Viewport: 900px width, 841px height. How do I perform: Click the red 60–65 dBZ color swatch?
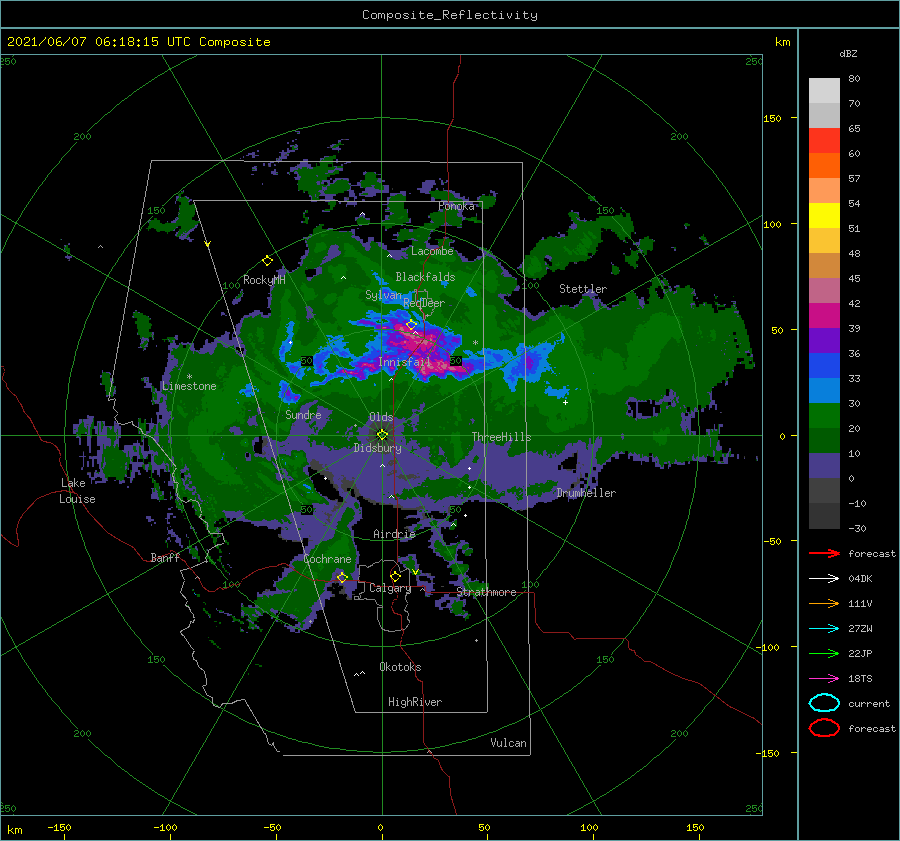coord(824,141)
